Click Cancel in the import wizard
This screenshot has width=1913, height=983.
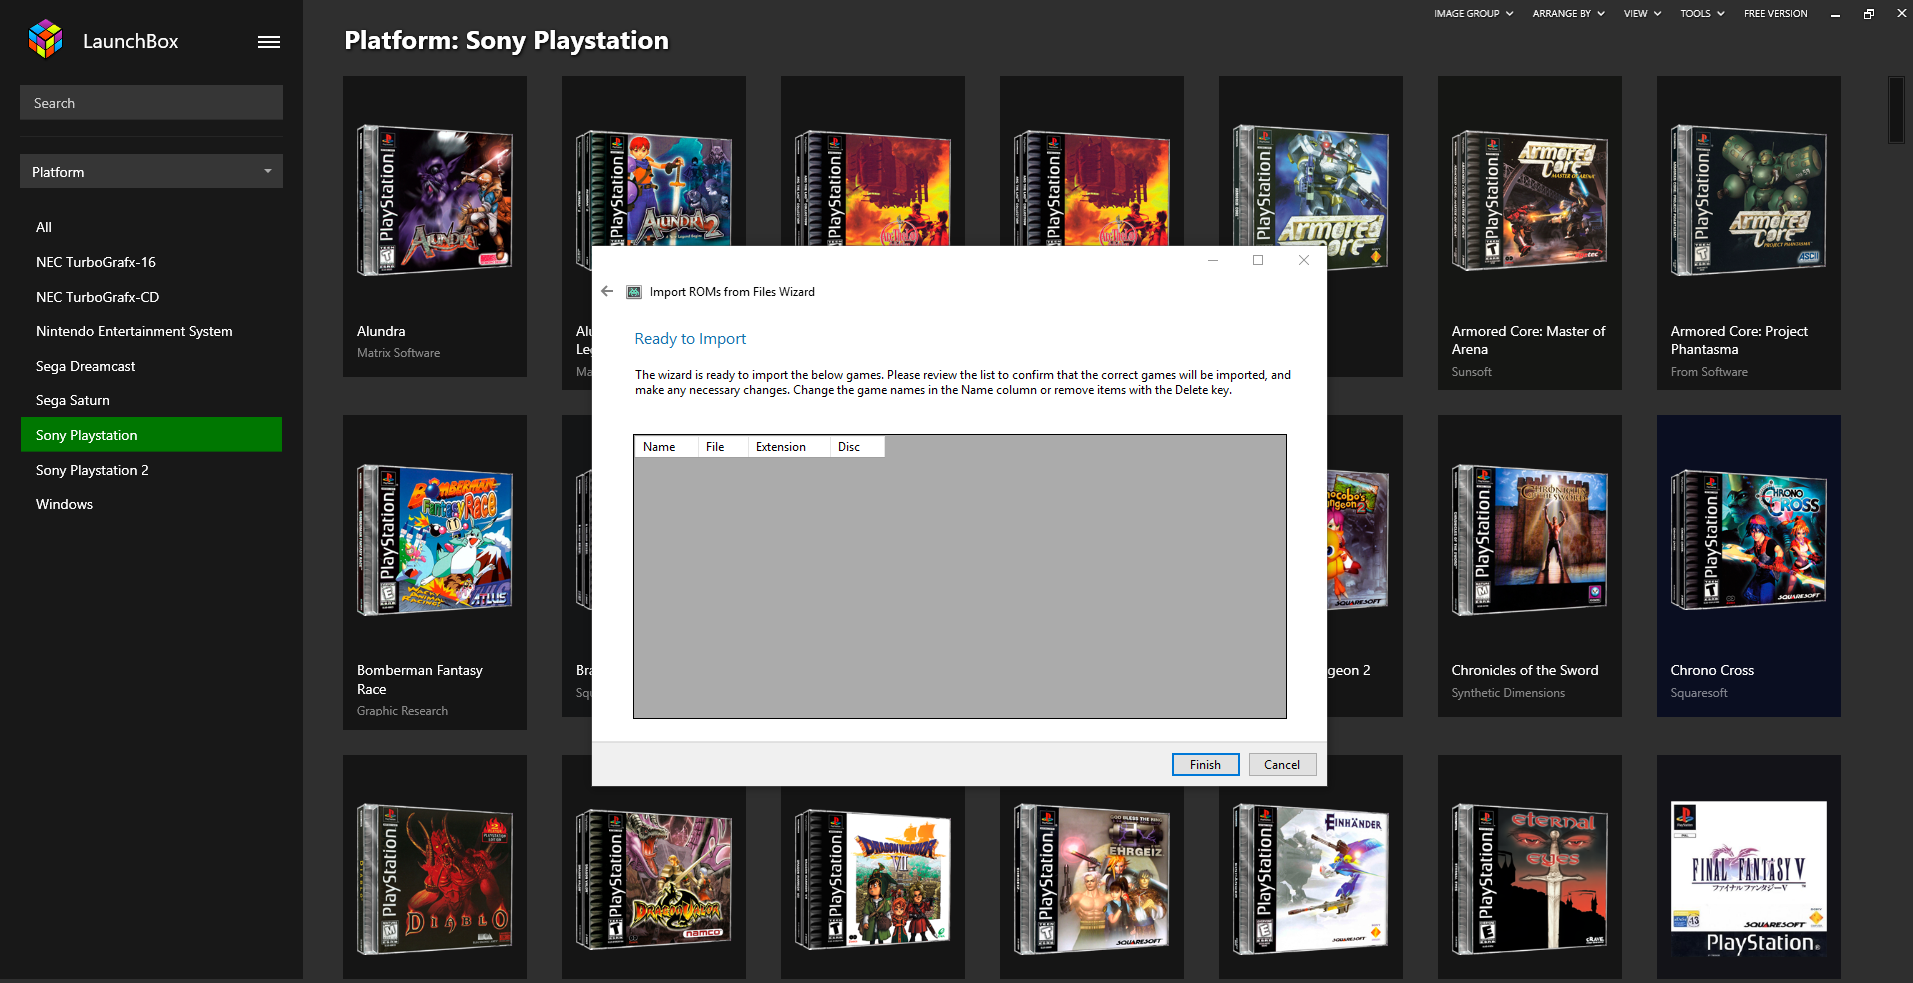(1282, 764)
